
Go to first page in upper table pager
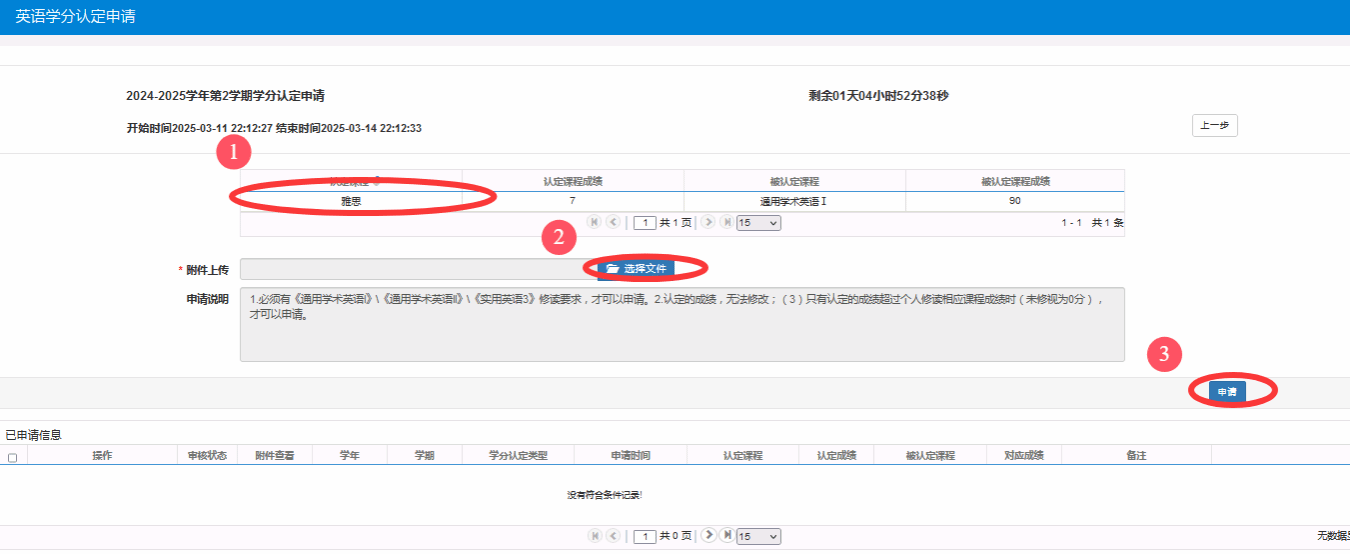(595, 222)
